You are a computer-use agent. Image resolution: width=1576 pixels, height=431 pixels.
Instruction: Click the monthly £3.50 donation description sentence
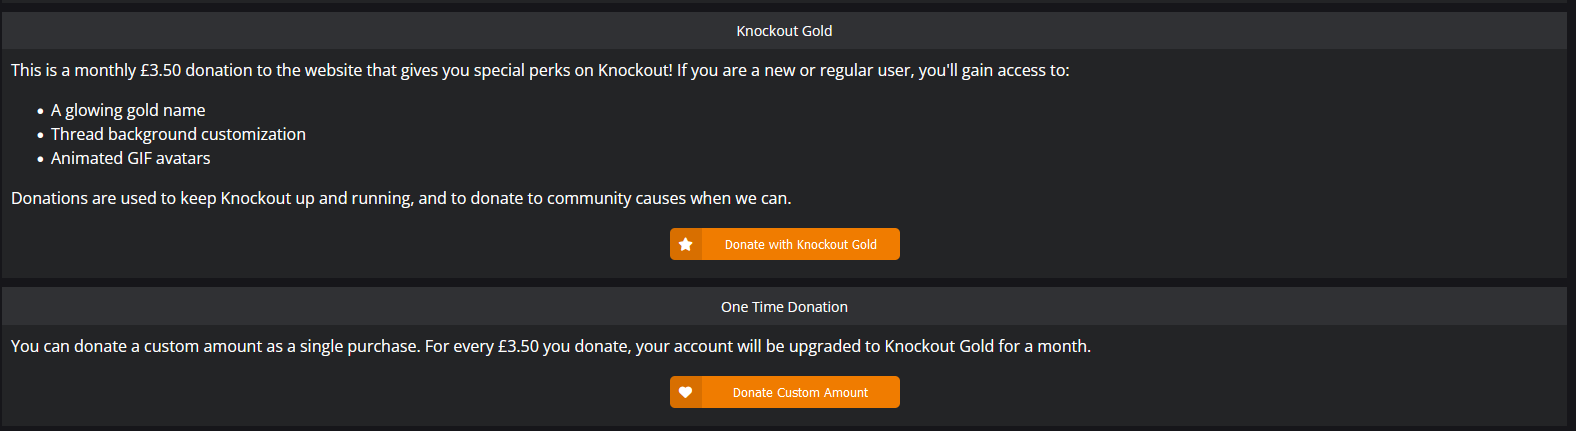[x=540, y=70]
